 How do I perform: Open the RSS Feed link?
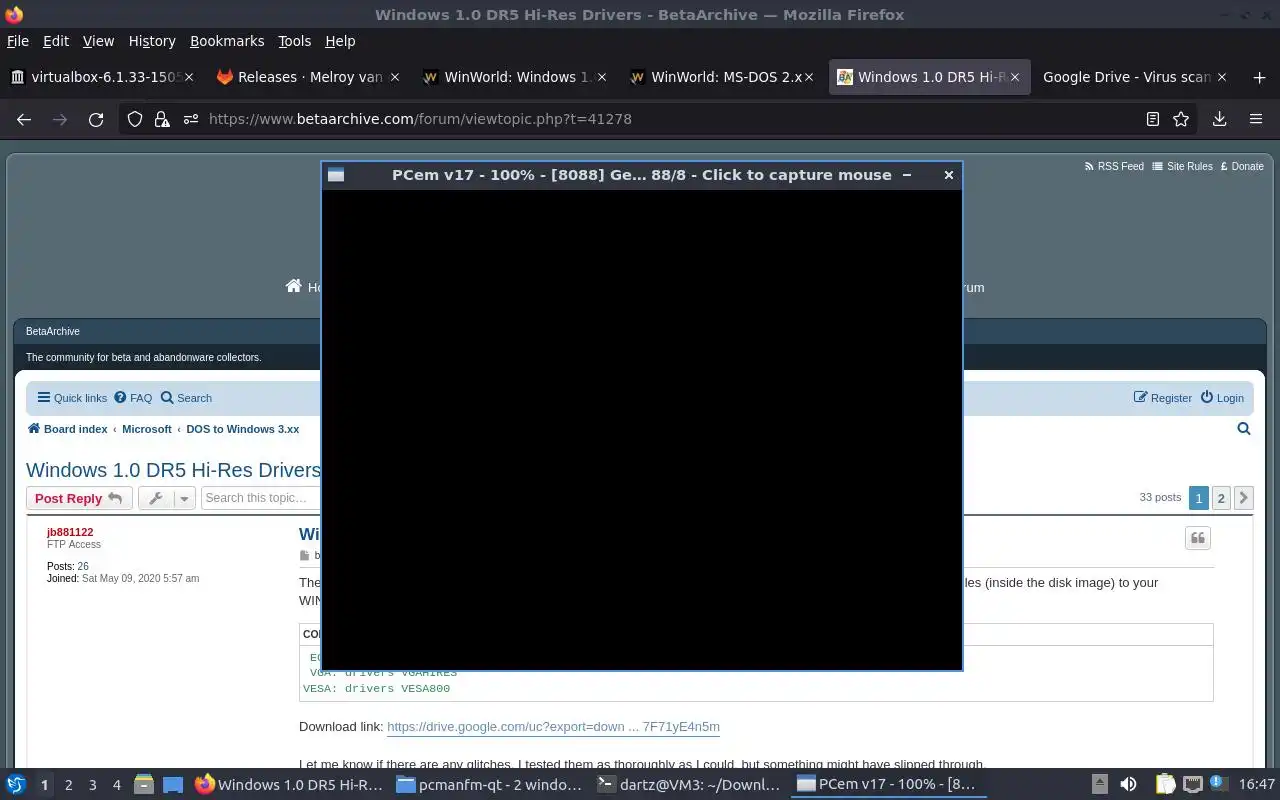(1114, 166)
